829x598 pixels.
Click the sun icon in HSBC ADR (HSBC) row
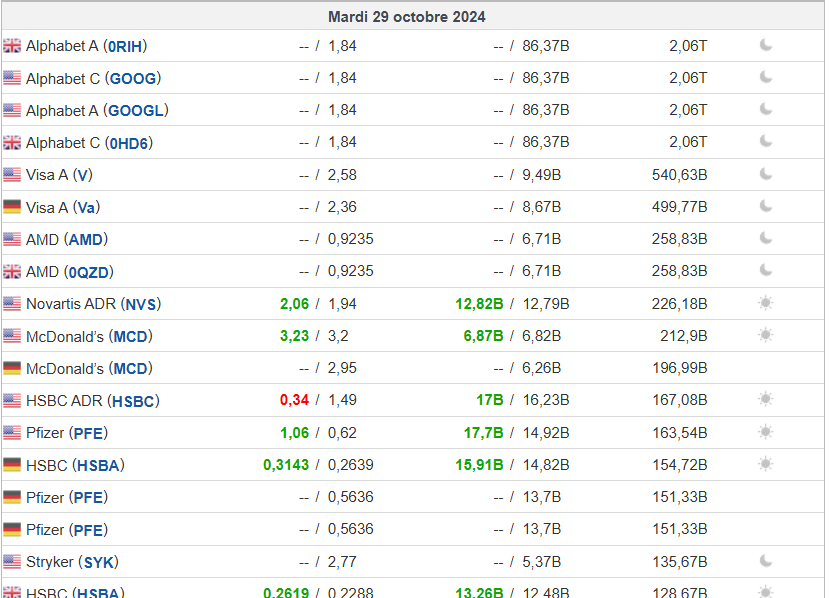pos(766,400)
